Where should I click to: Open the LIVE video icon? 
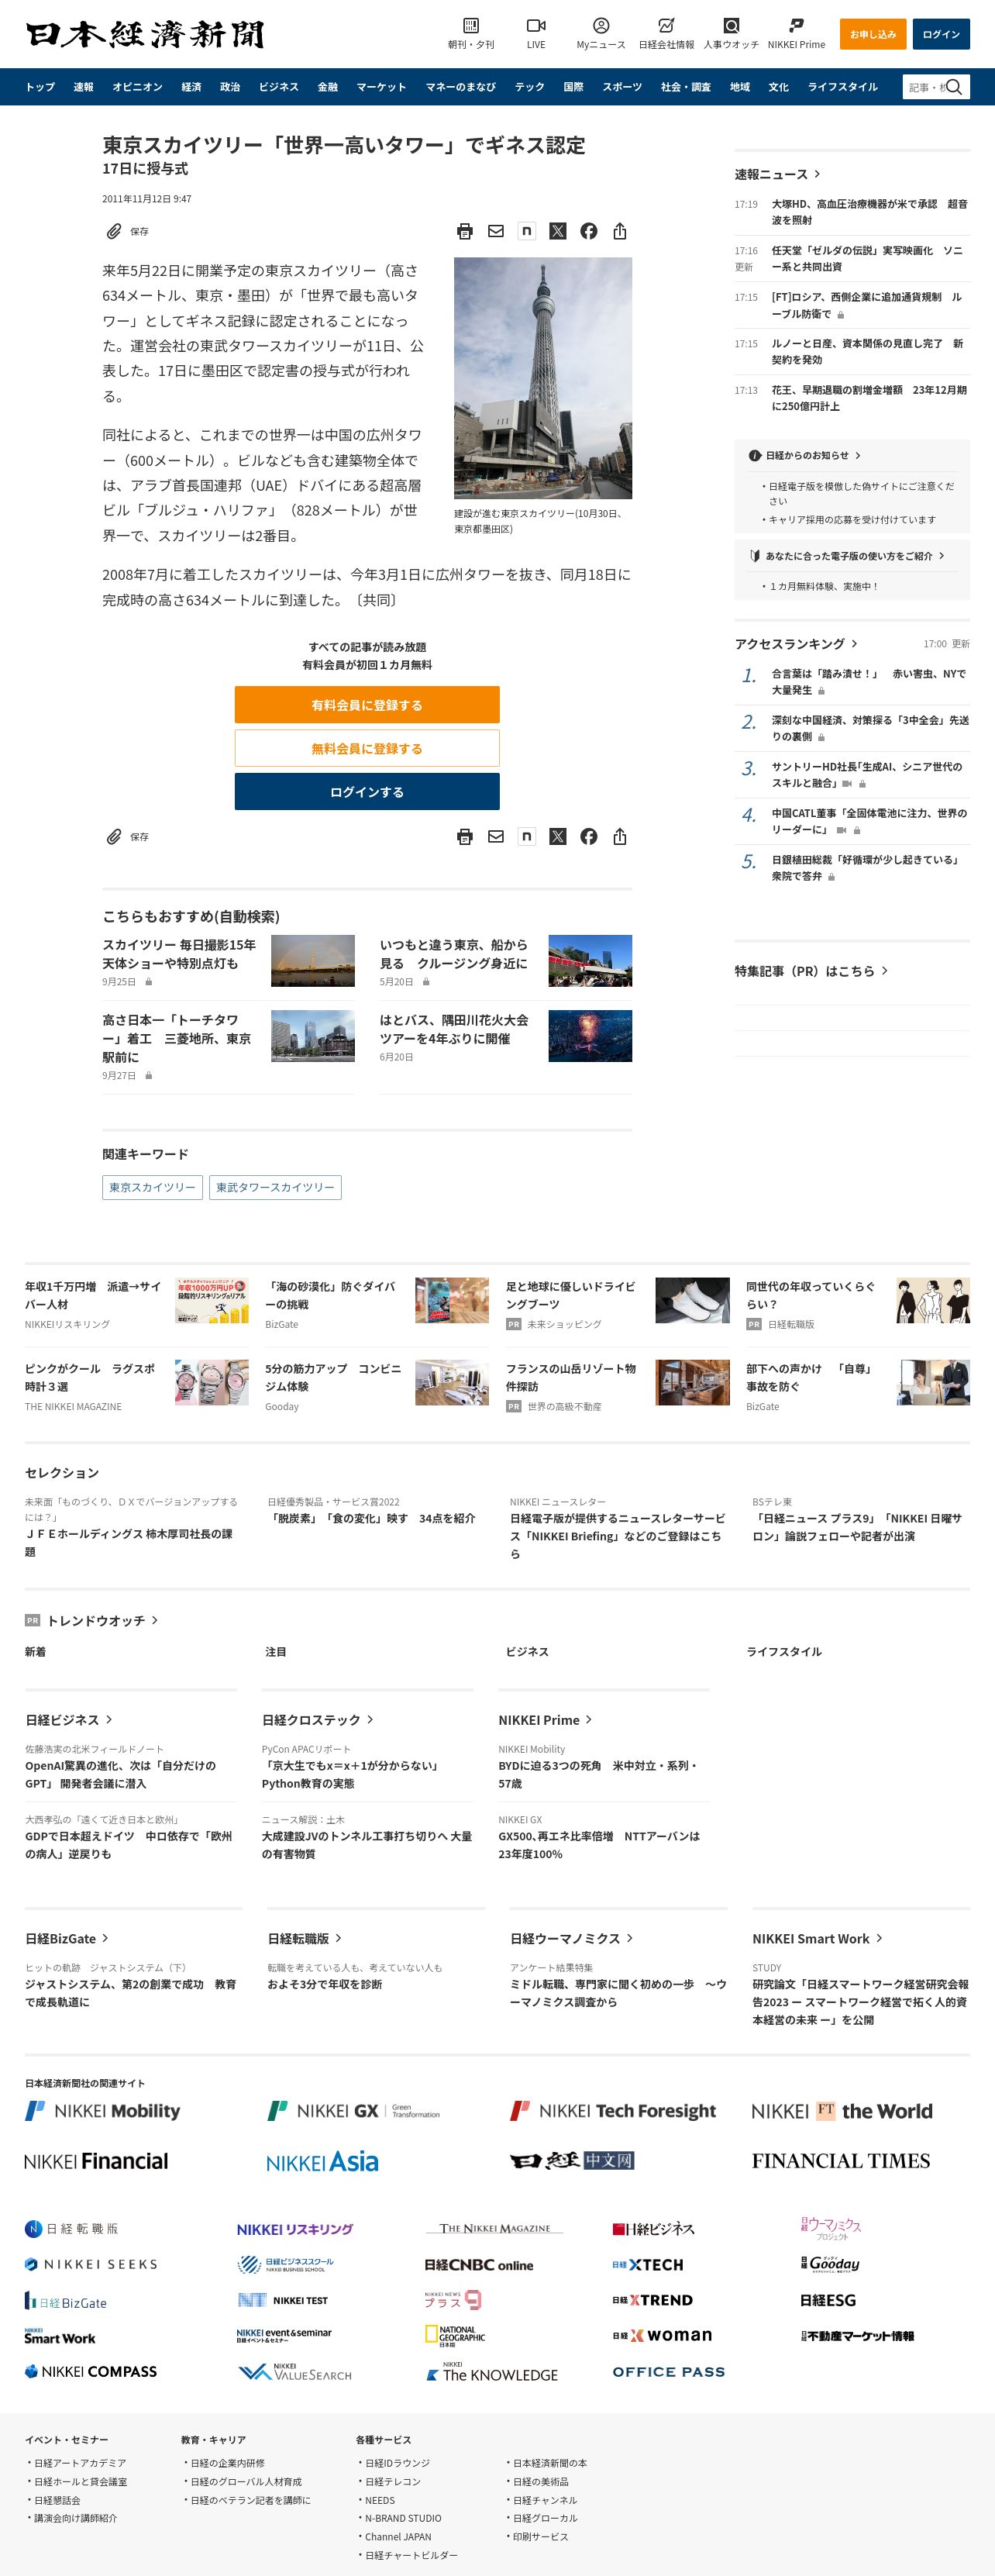pos(536,25)
